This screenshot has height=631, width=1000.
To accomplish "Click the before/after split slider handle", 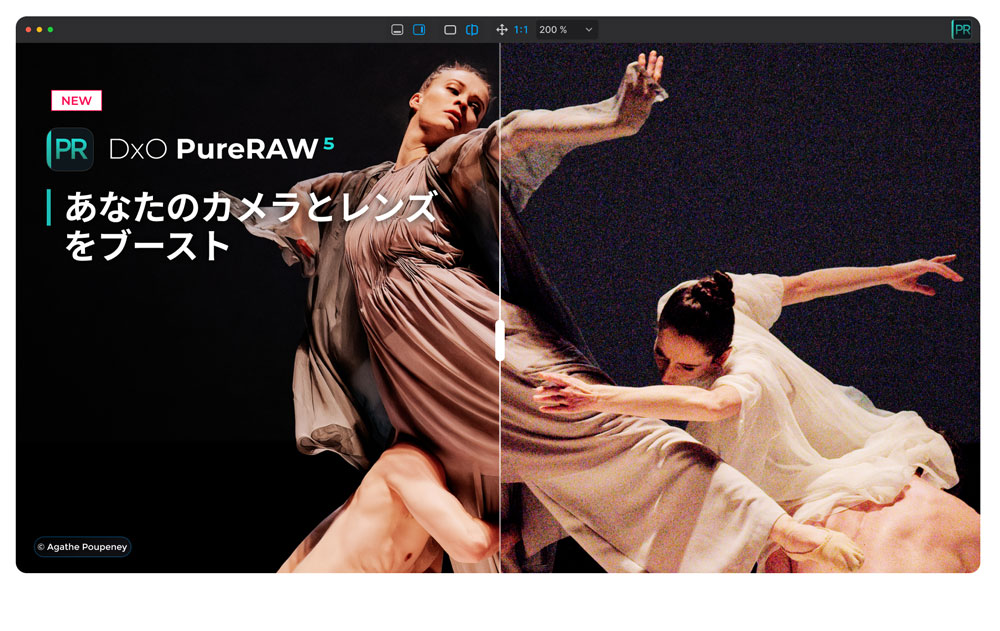I will pos(500,340).
